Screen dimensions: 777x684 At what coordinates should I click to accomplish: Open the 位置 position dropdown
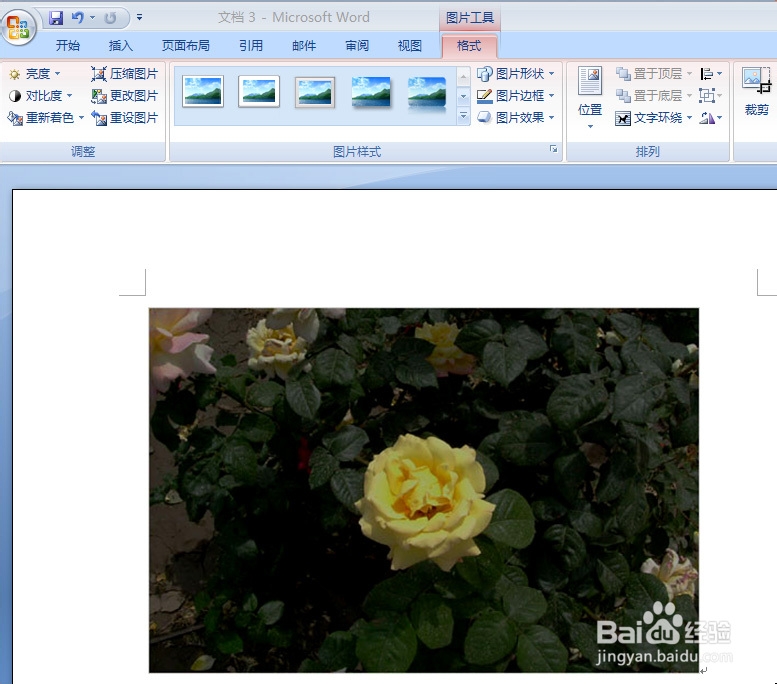coord(590,98)
